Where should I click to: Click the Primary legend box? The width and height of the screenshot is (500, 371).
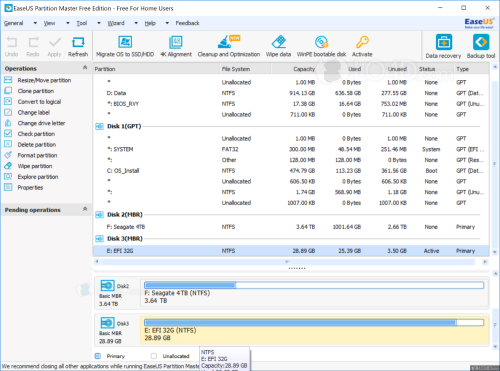(x=98, y=356)
